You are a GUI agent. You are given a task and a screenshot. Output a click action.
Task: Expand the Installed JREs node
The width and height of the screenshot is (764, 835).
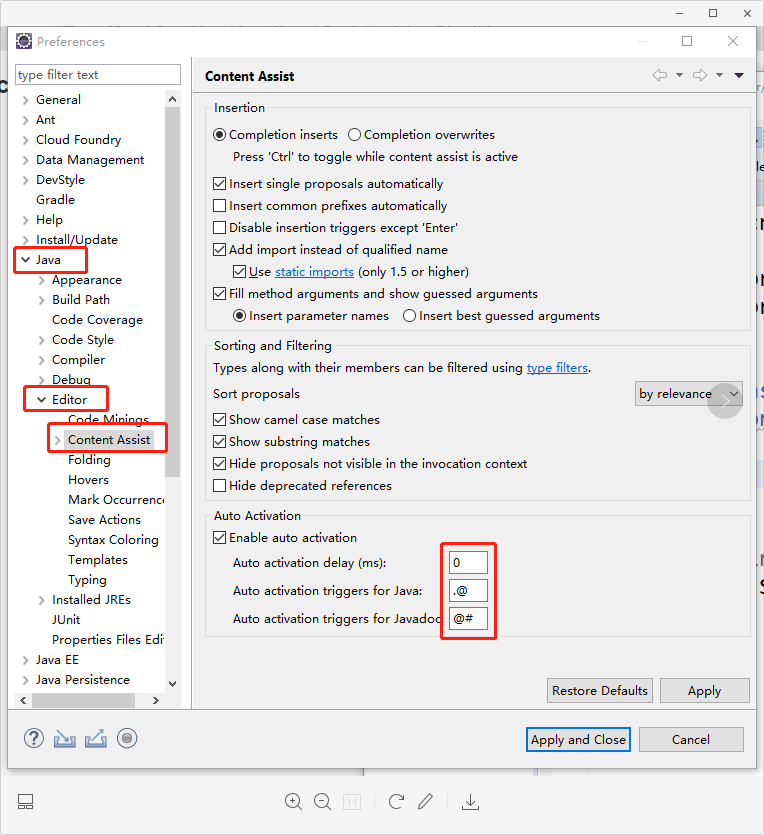coord(42,600)
